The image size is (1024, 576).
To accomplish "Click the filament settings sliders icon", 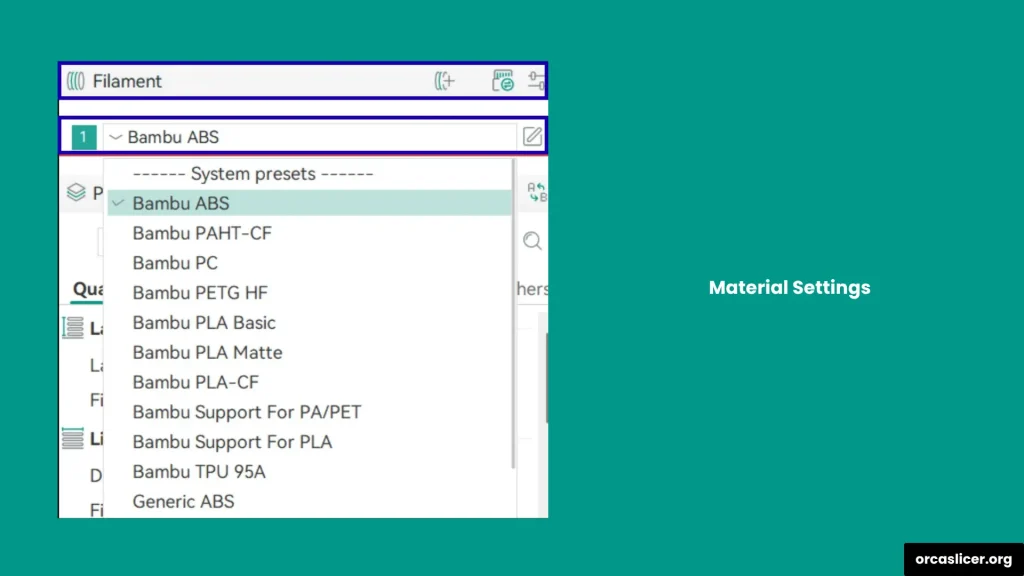I will [x=536, y=82].
